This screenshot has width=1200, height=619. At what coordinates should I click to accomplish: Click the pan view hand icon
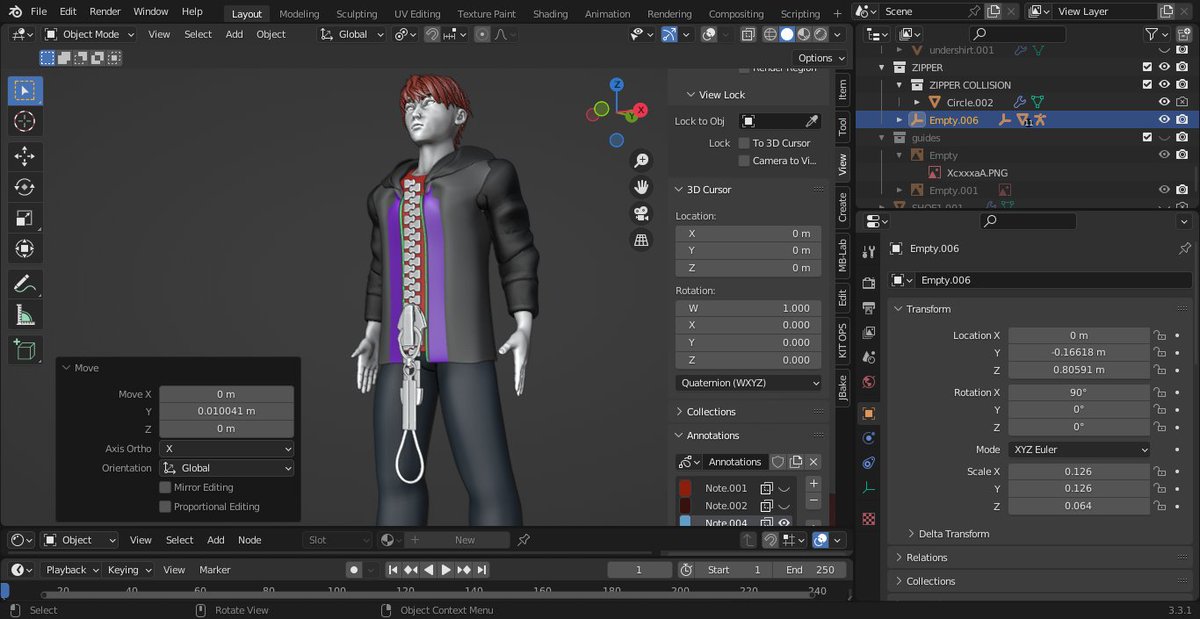642,187
